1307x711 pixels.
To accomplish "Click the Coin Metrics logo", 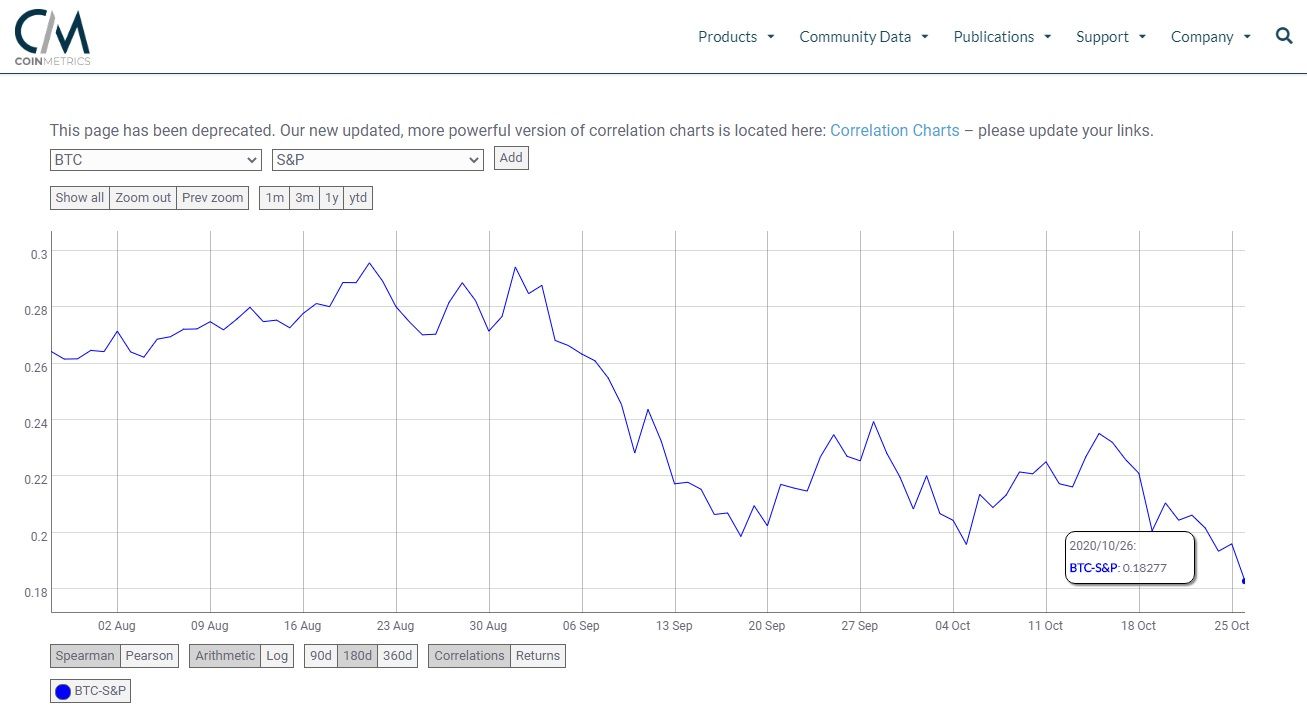I will [x=52, y=37].
